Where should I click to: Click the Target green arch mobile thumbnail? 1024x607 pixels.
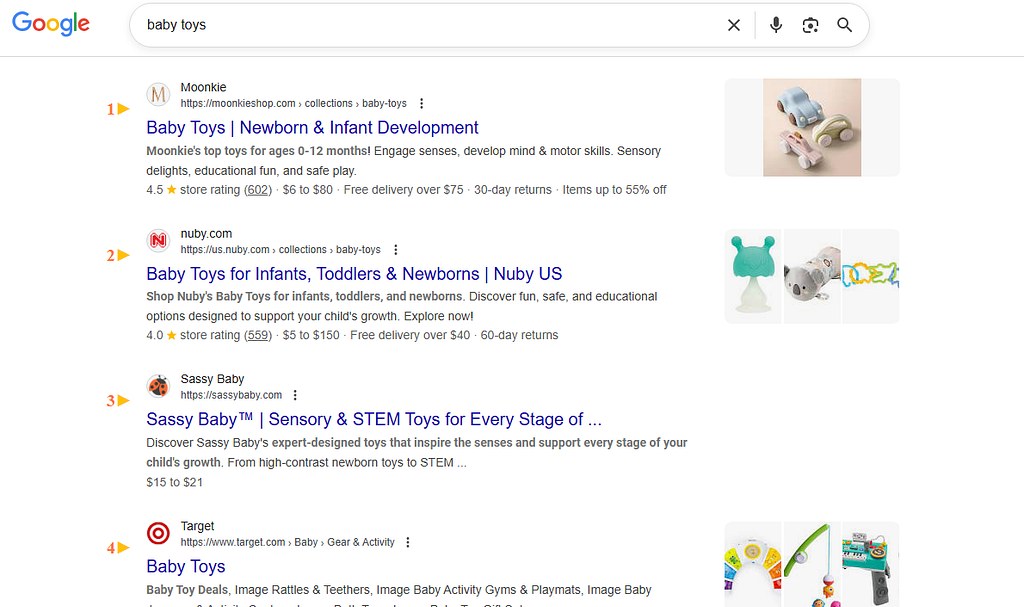[x=812, y=564]
